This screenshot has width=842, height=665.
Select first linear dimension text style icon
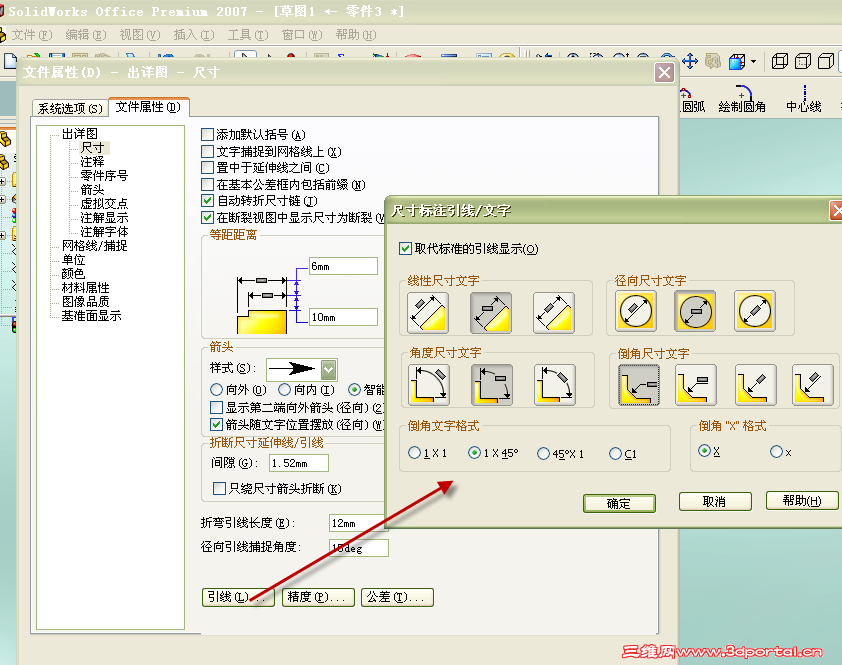[428, 313]
